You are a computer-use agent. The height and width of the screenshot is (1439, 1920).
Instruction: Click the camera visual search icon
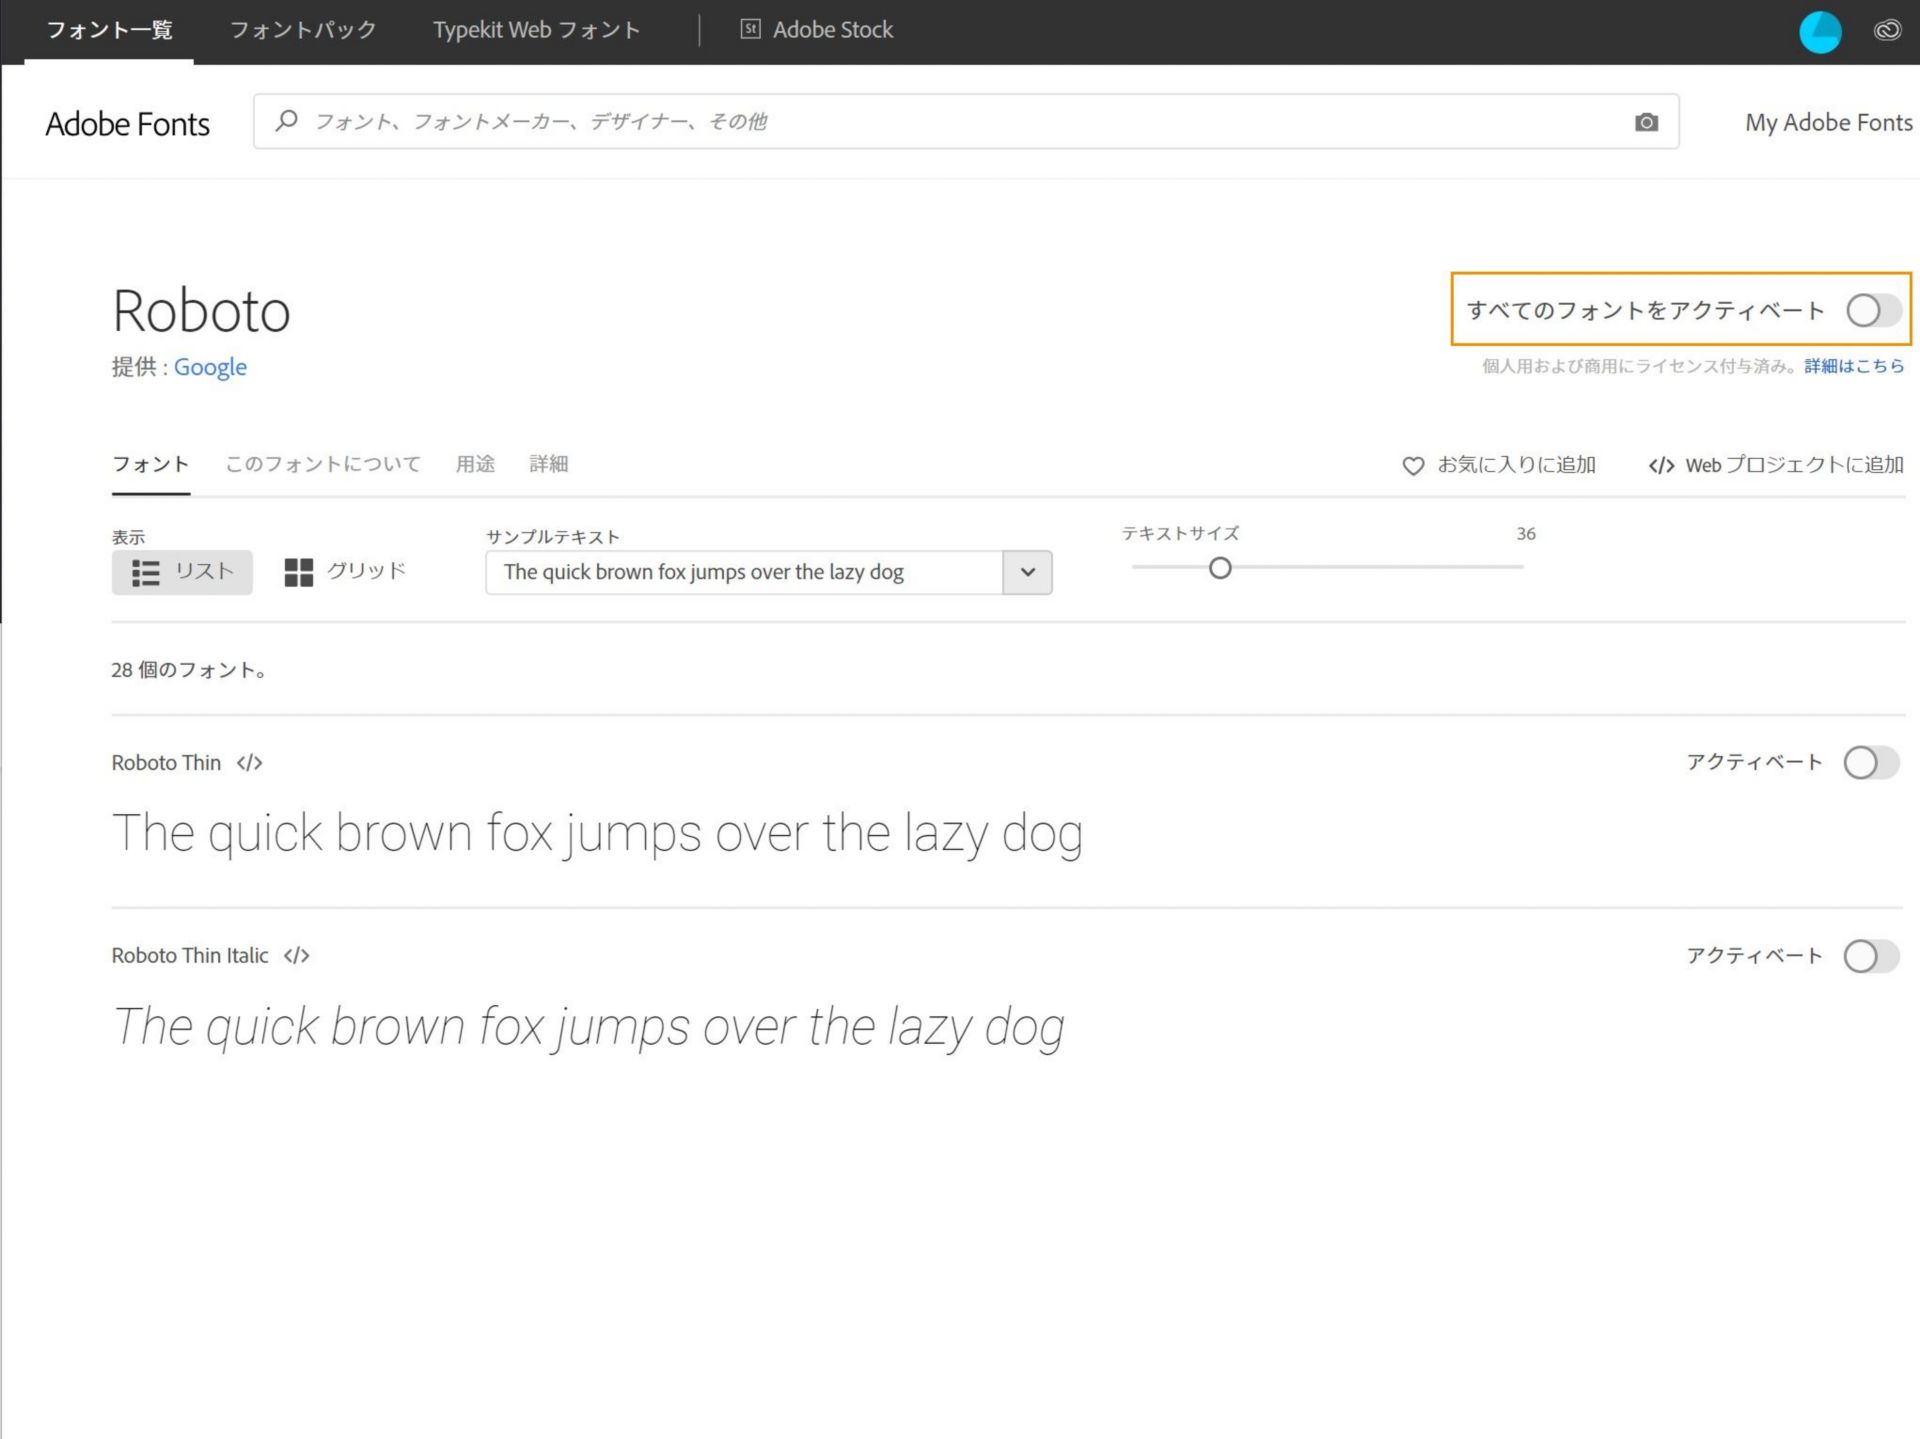click(1646, 122)
